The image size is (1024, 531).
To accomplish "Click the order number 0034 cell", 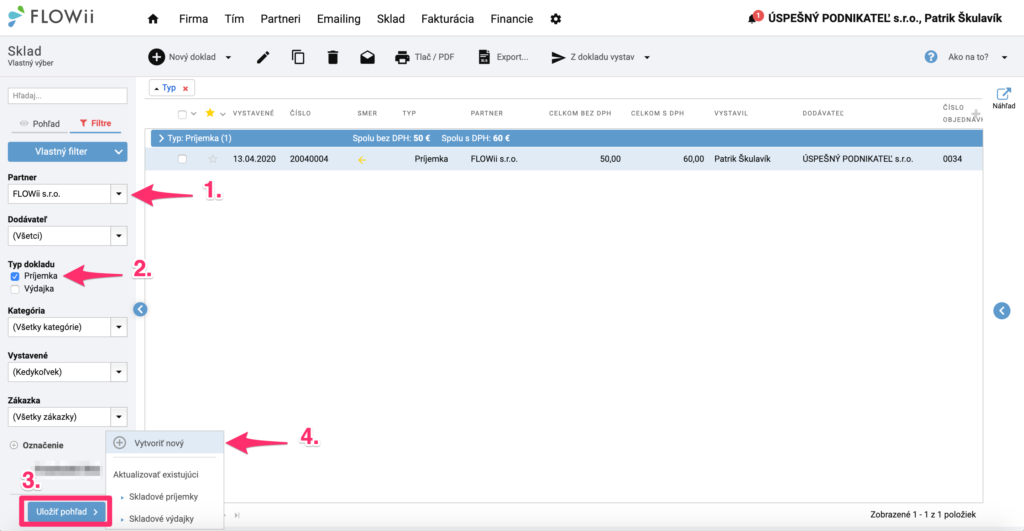I will click(x=952, y=159).
